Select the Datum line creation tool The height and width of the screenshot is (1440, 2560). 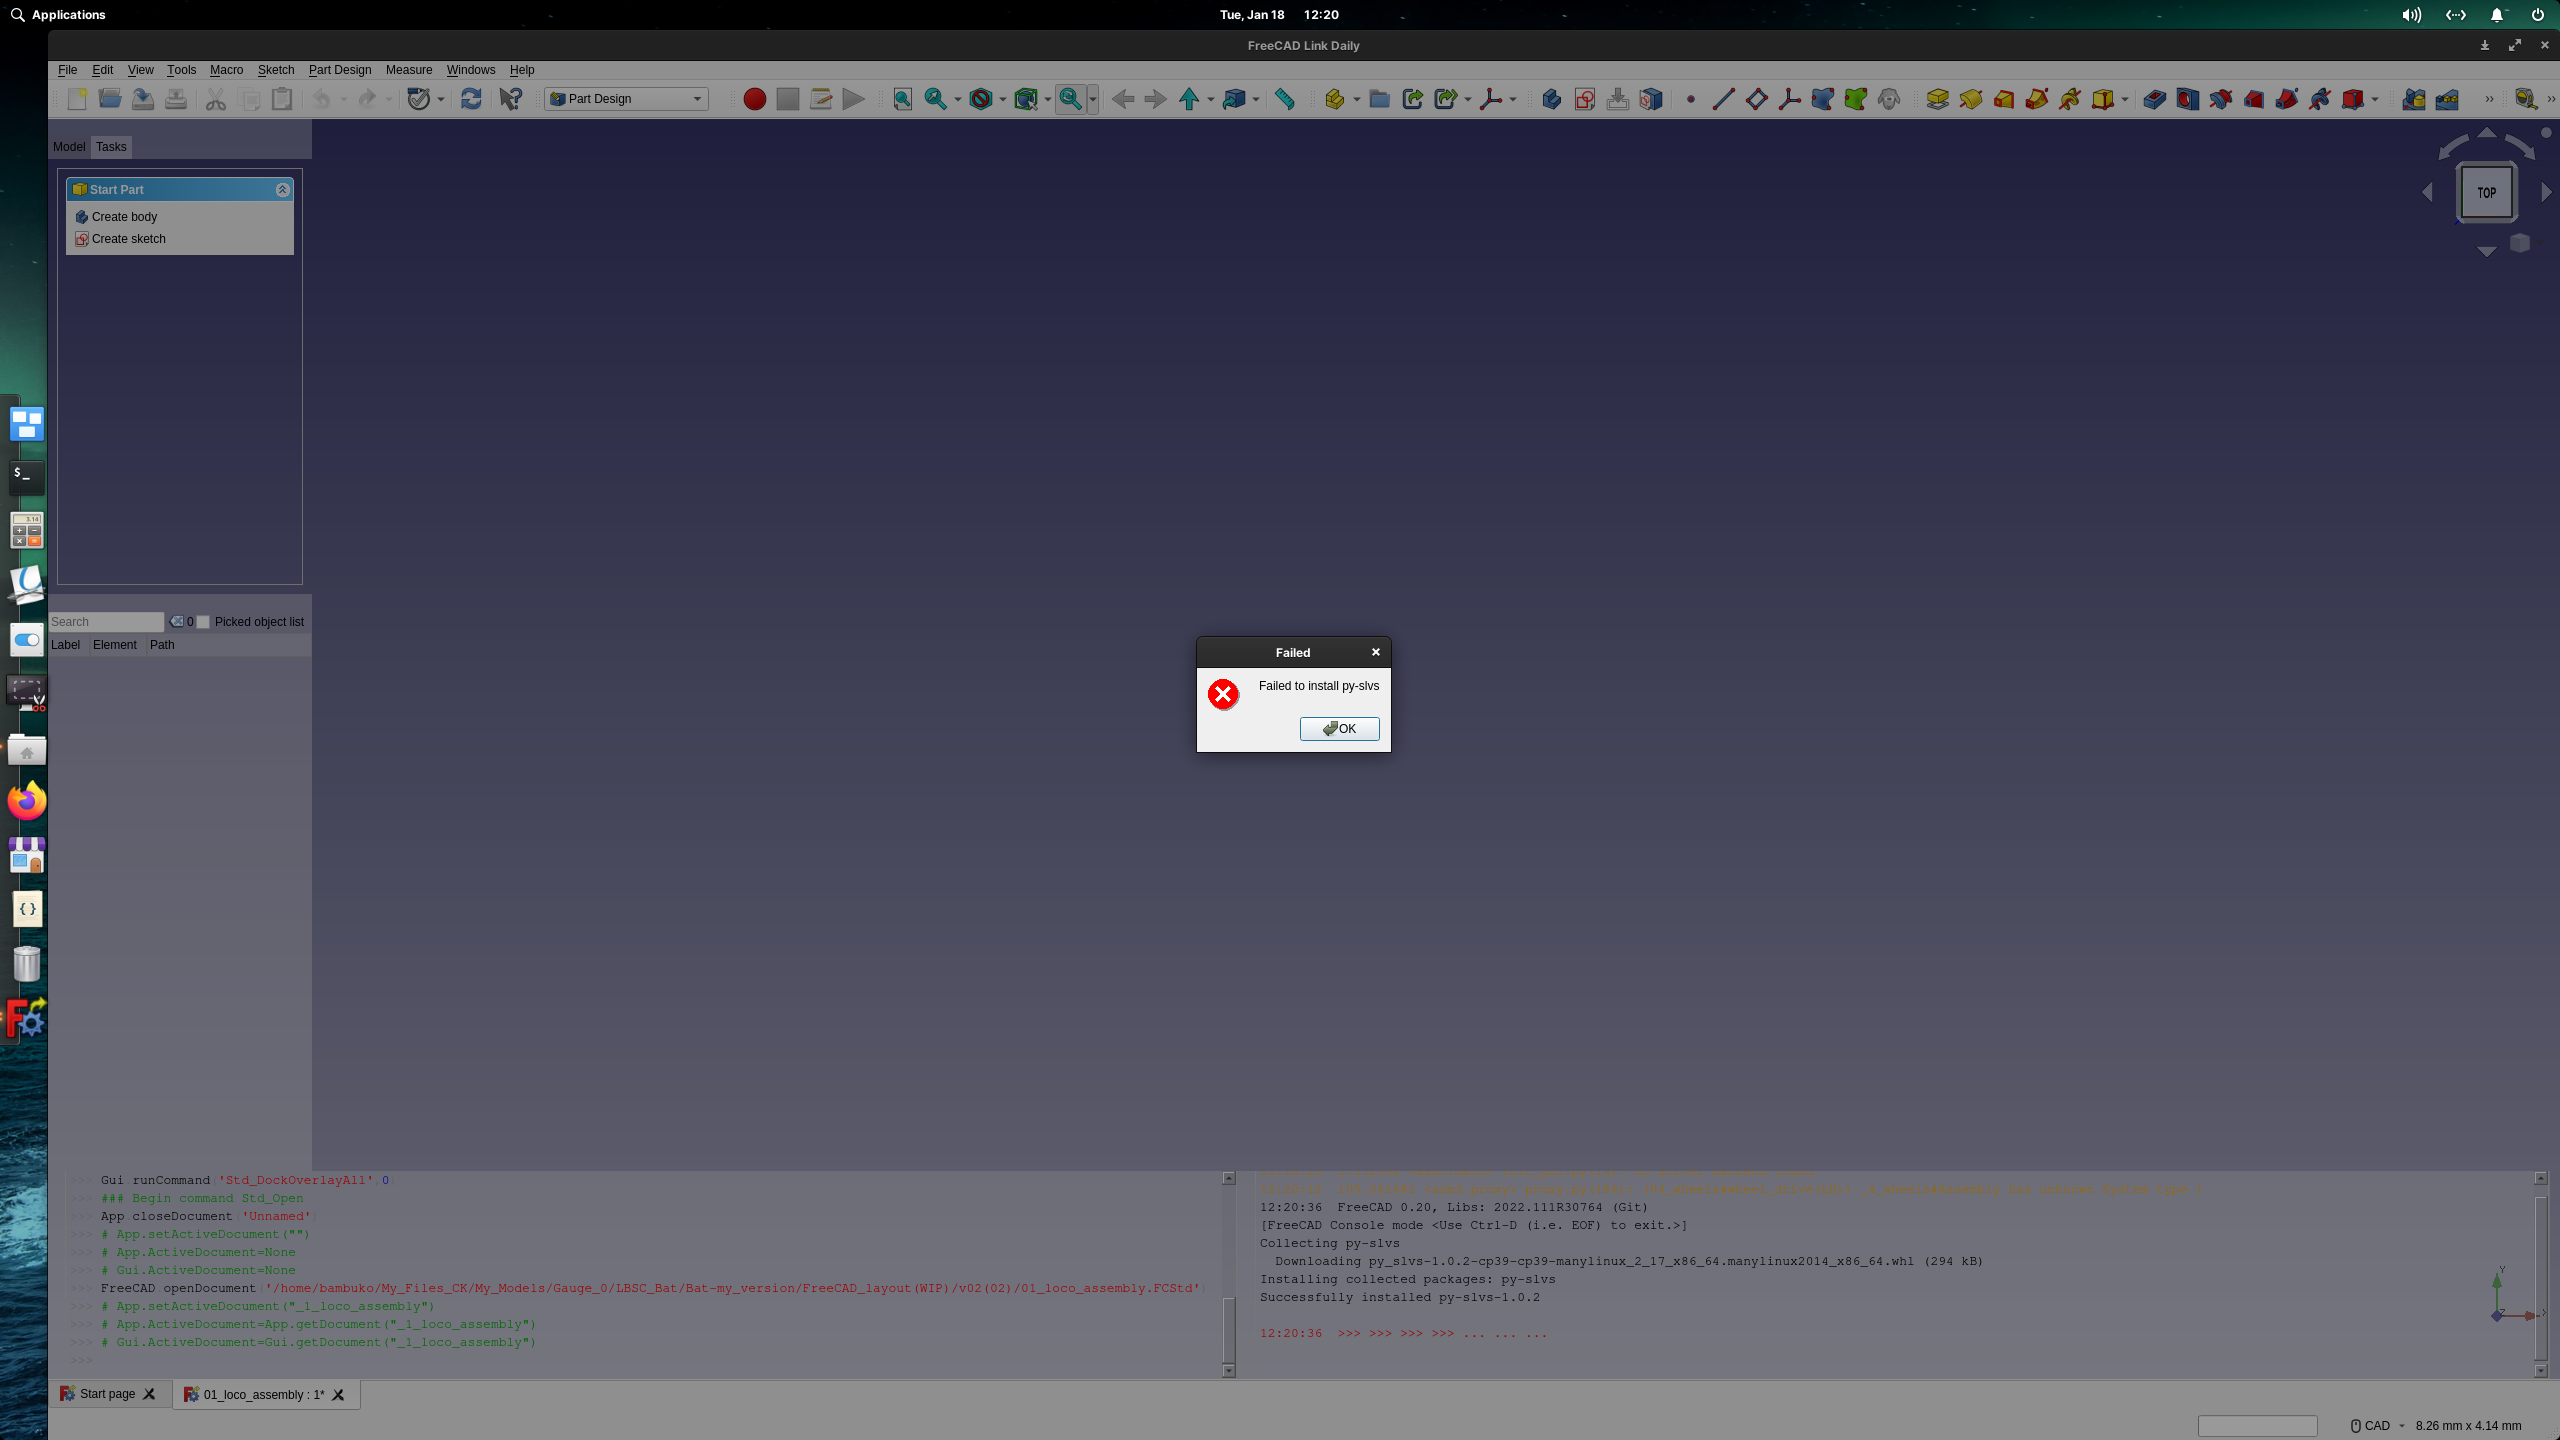pyautogui.click(x=1722, y=98)
